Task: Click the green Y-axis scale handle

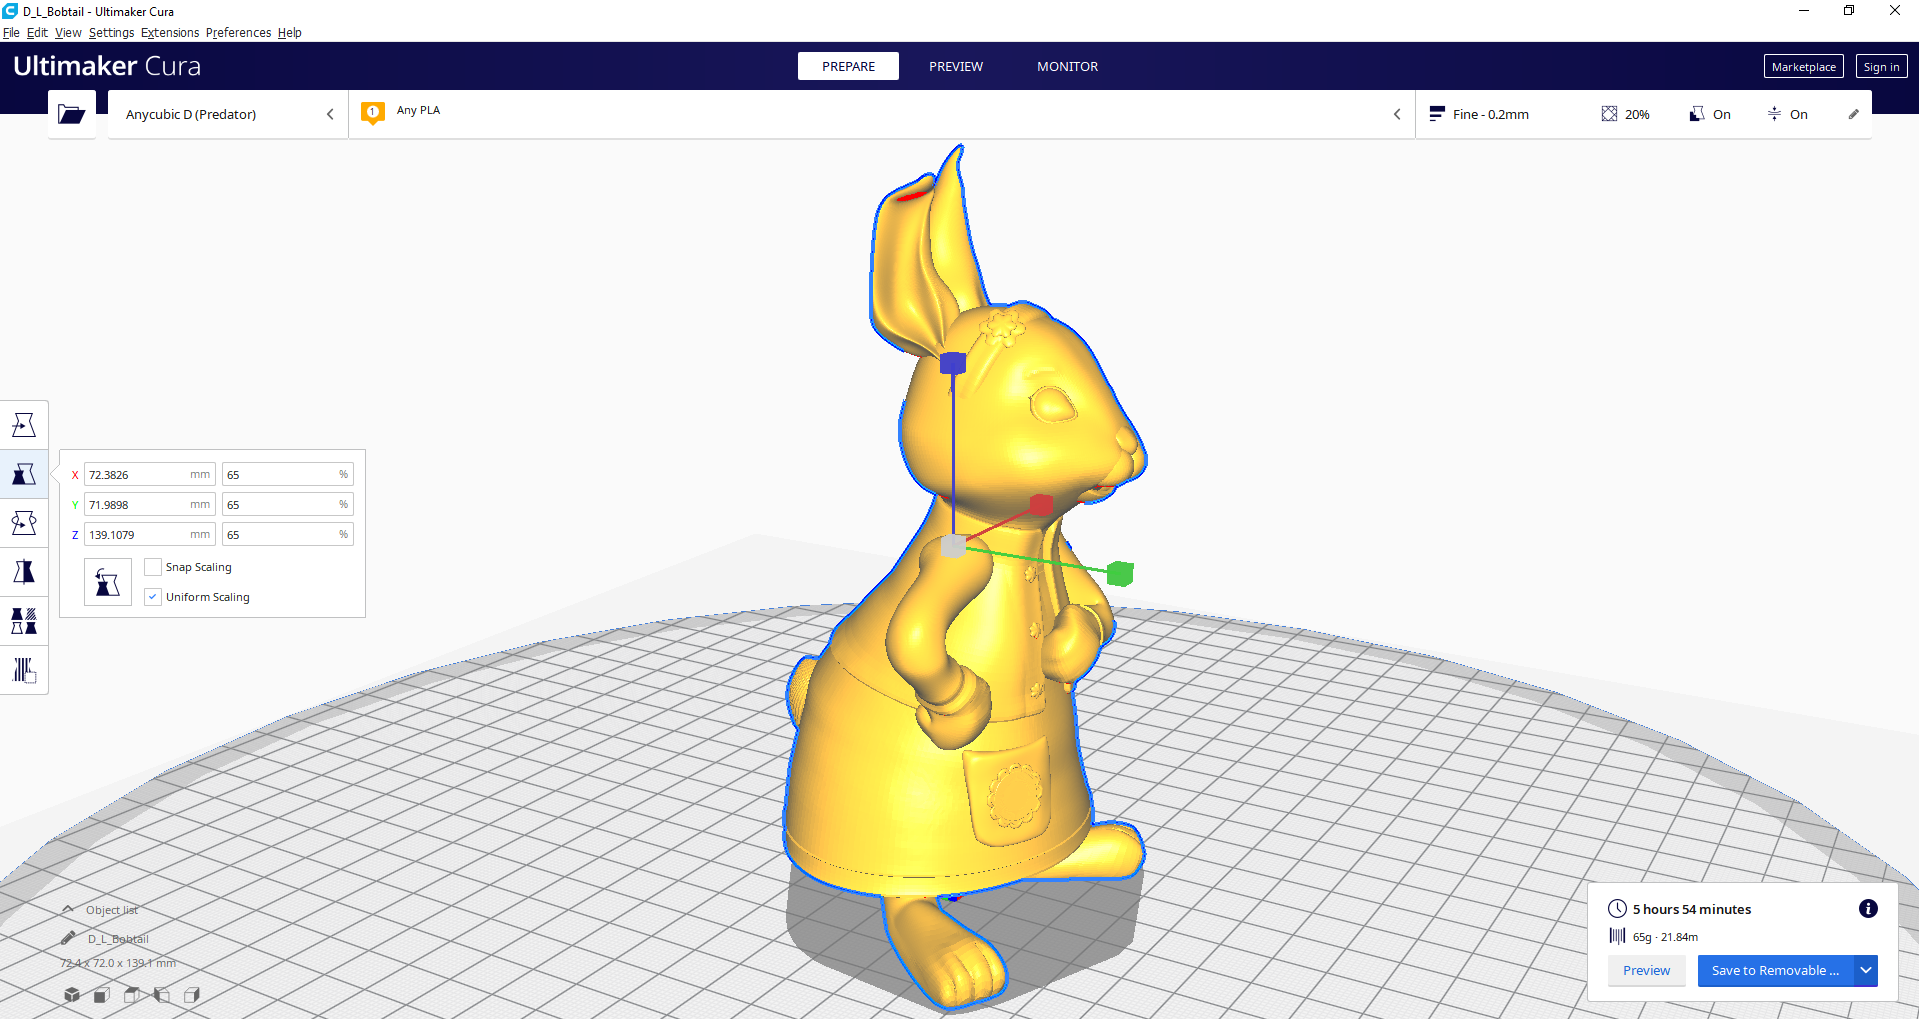Action: pyautogui.click(x=1120, y=573)
